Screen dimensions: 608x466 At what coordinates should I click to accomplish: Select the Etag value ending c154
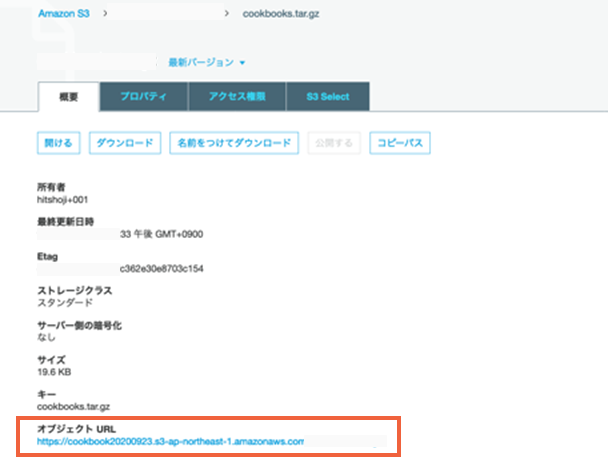(161, 269)
